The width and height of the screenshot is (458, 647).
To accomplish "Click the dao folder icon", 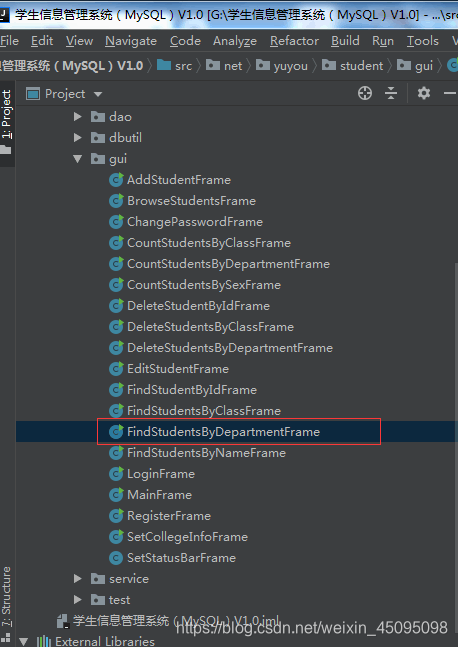I will [97, 117].
